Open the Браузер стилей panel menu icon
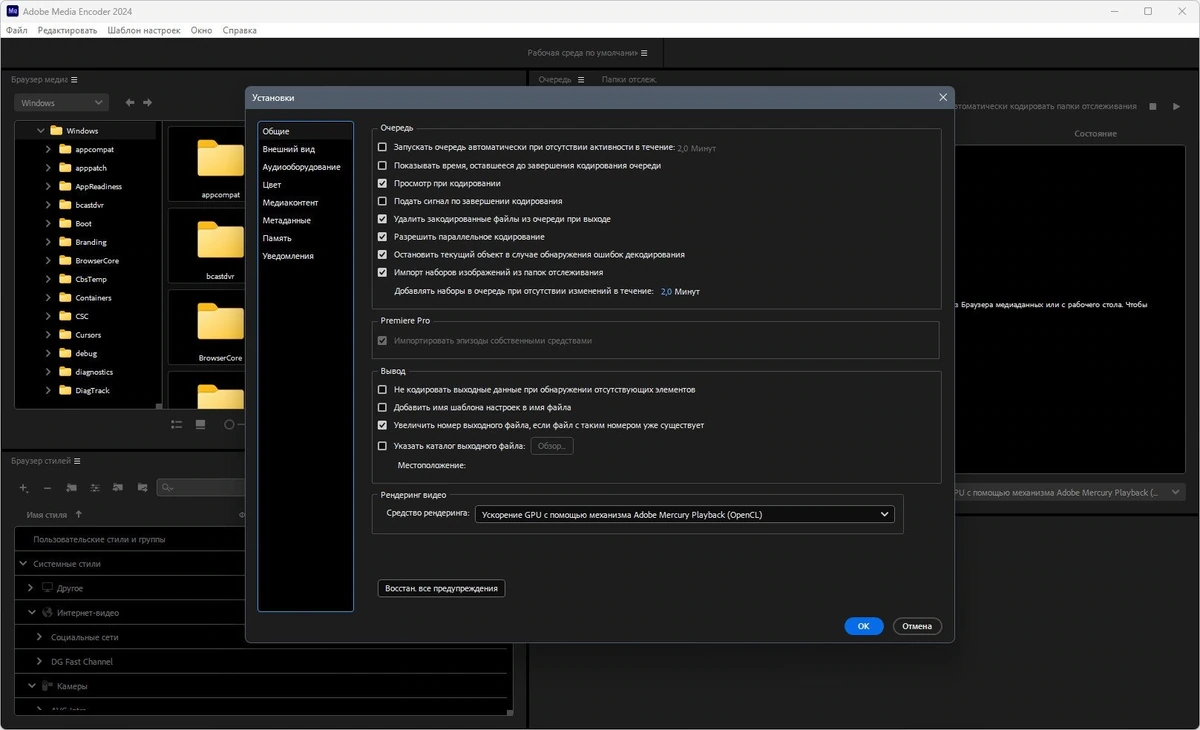This screenshot has height=730, width=1200. (x=77, y=461)
